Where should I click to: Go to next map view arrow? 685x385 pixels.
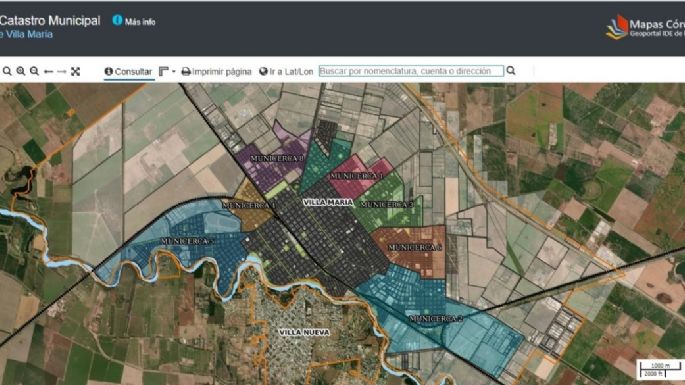tap(62, 71)
